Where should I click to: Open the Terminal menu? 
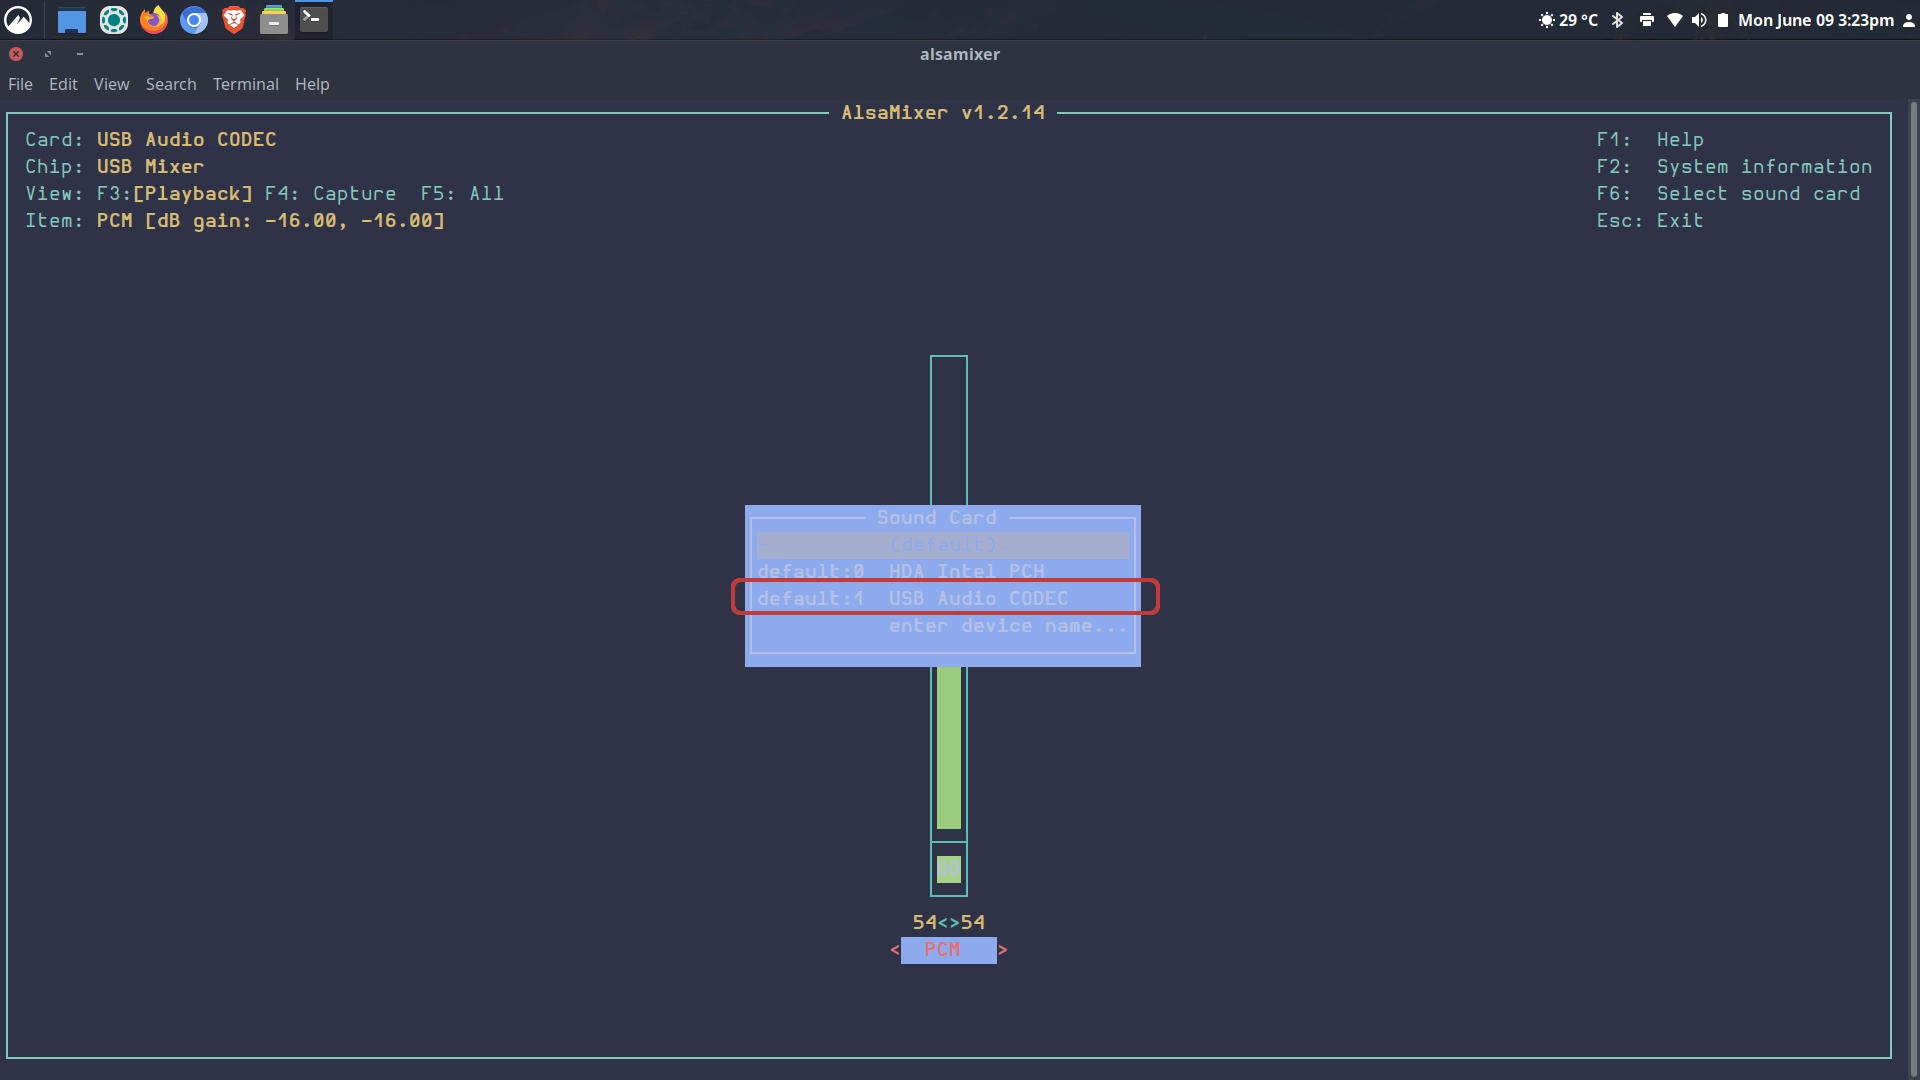click(x=245, y=84)
